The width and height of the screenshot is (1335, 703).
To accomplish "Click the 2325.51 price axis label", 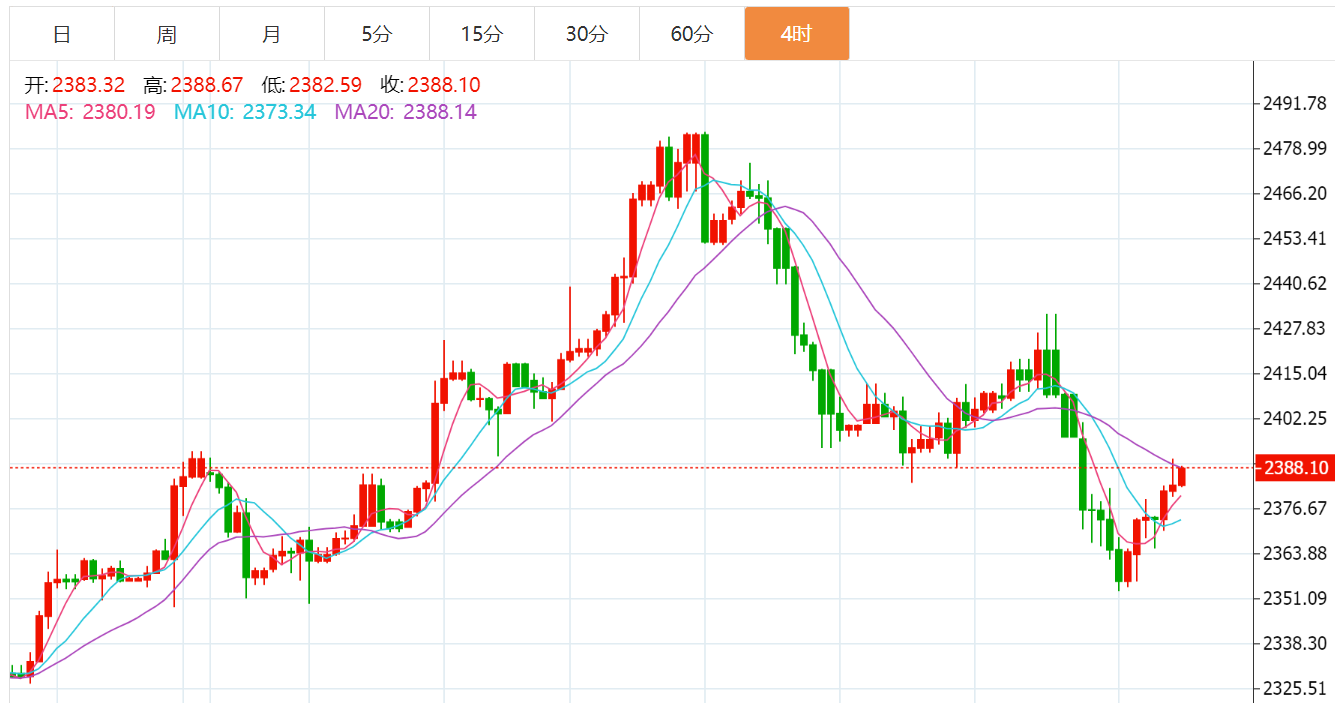I will [x=1296, y=688].
